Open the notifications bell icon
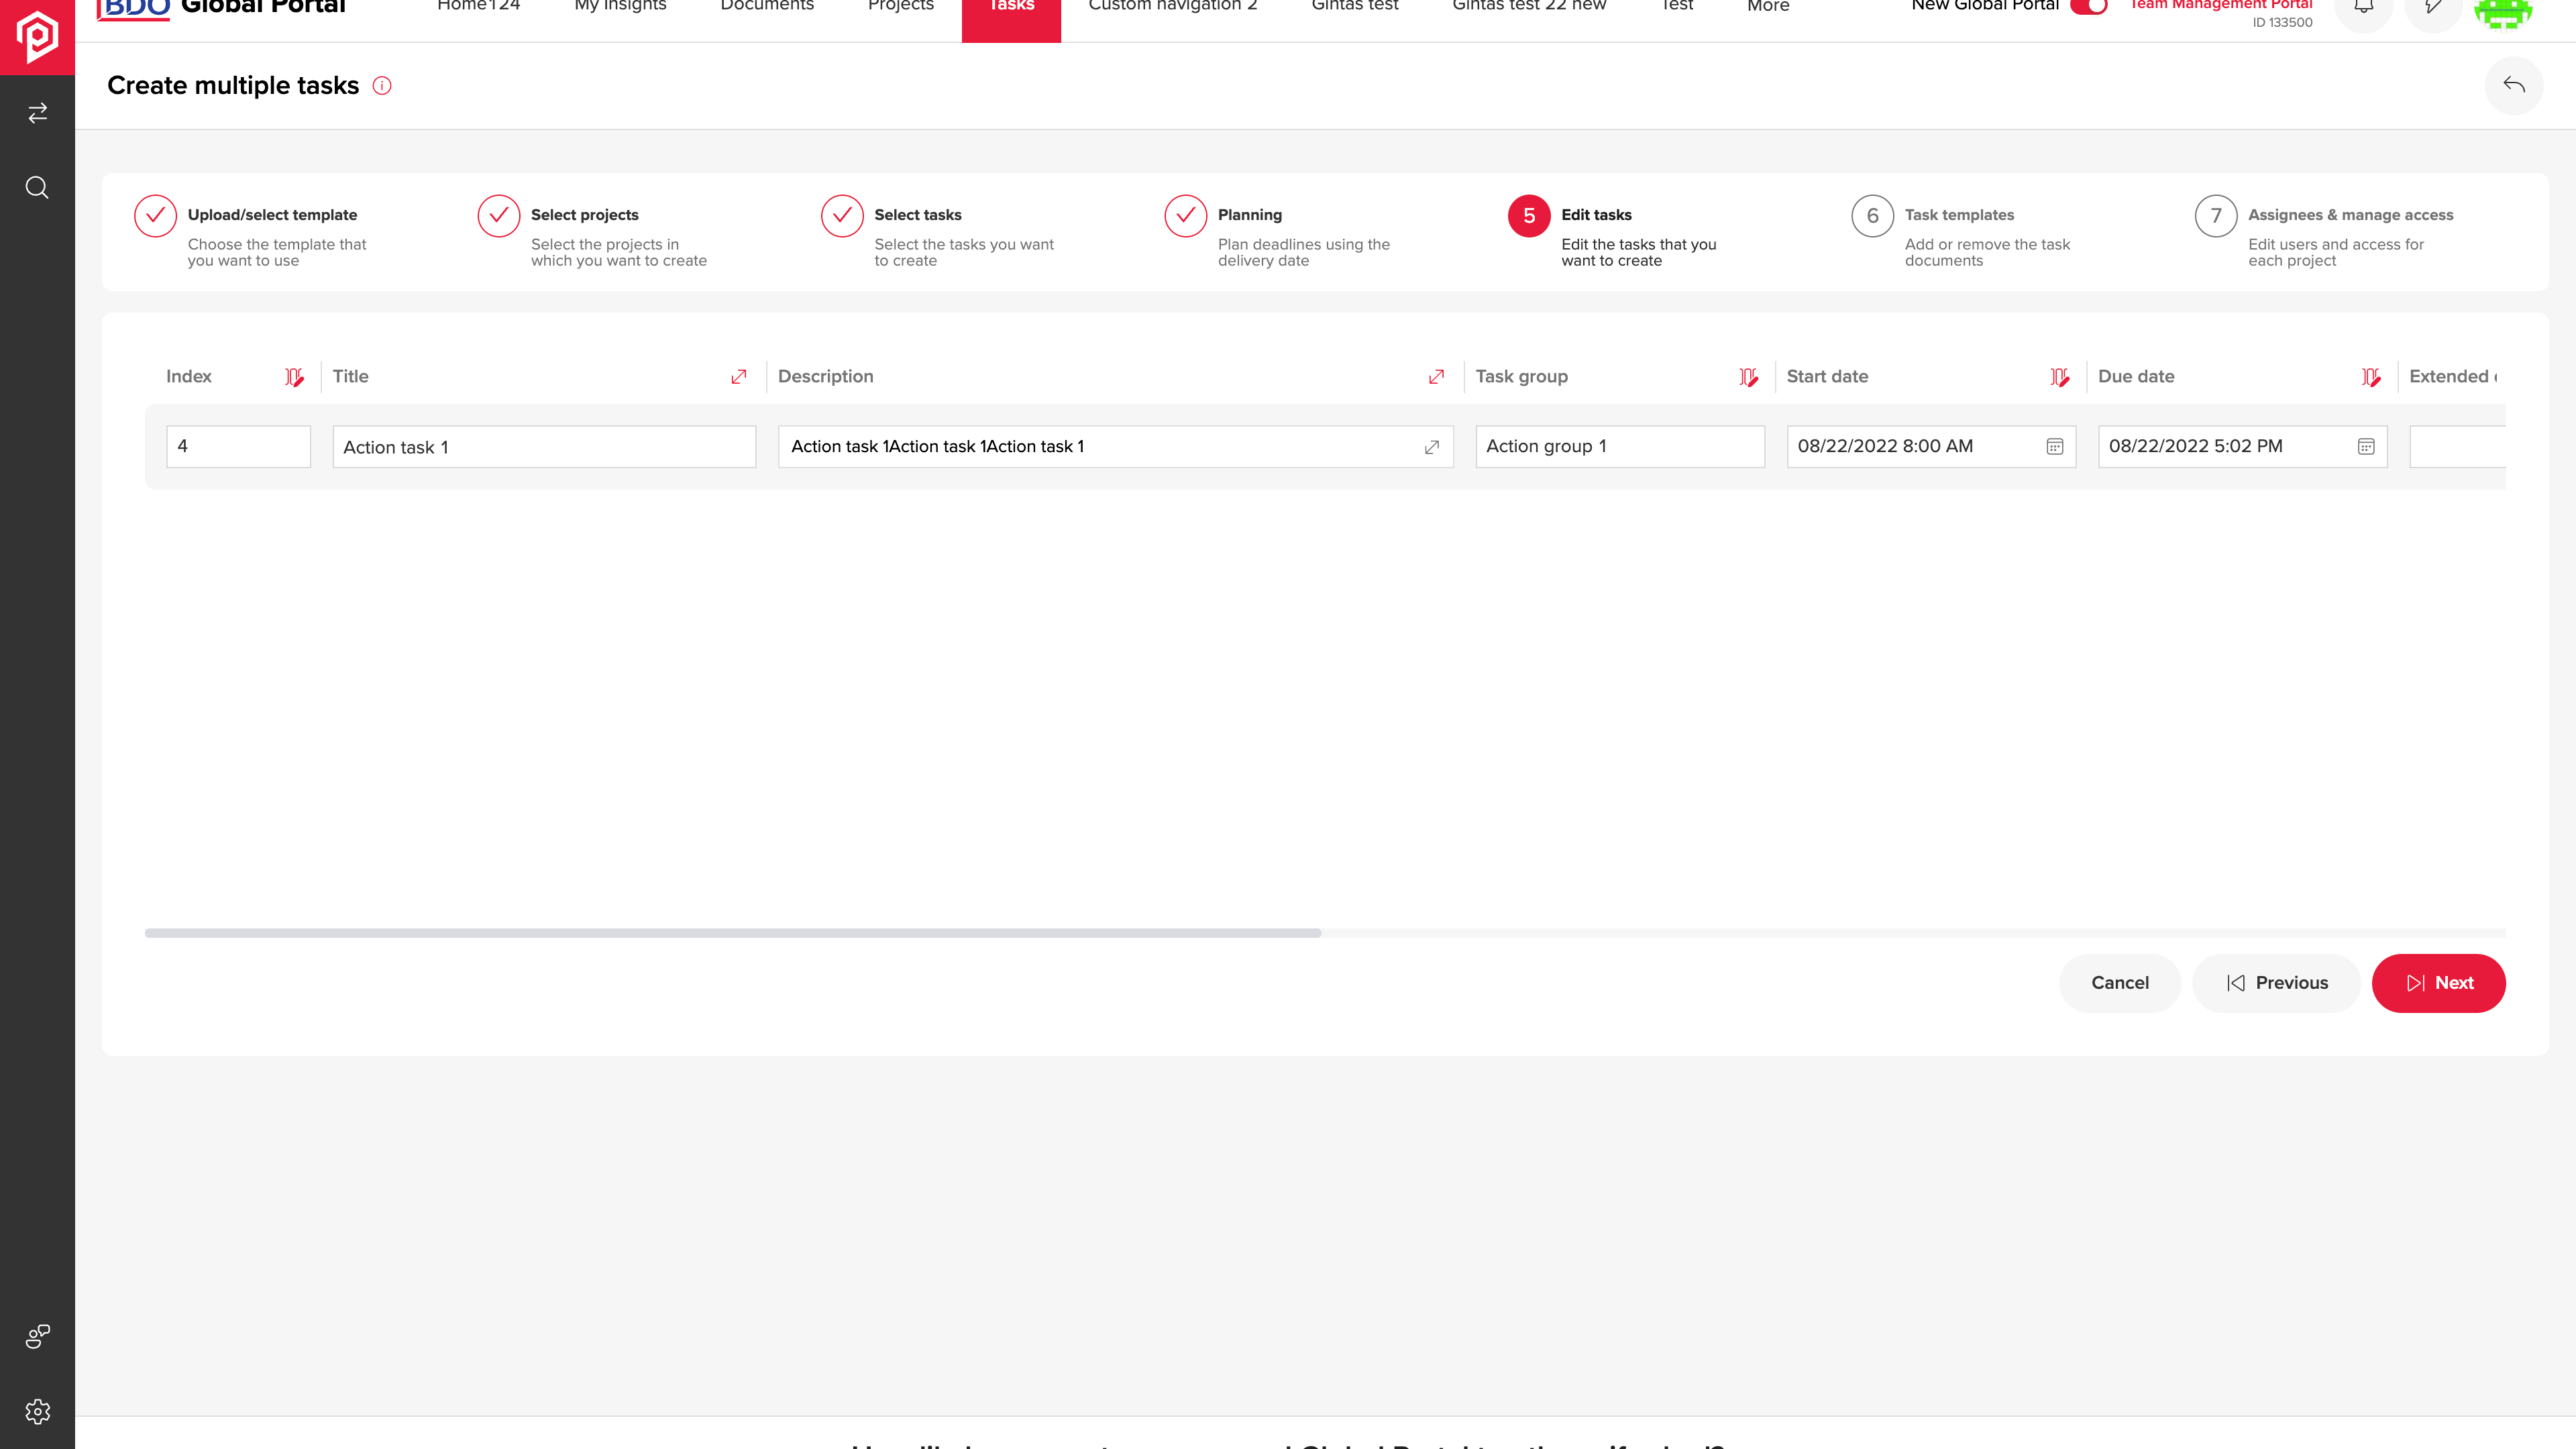Viewport: 2576px width, 1449px height. (2363, 8)
